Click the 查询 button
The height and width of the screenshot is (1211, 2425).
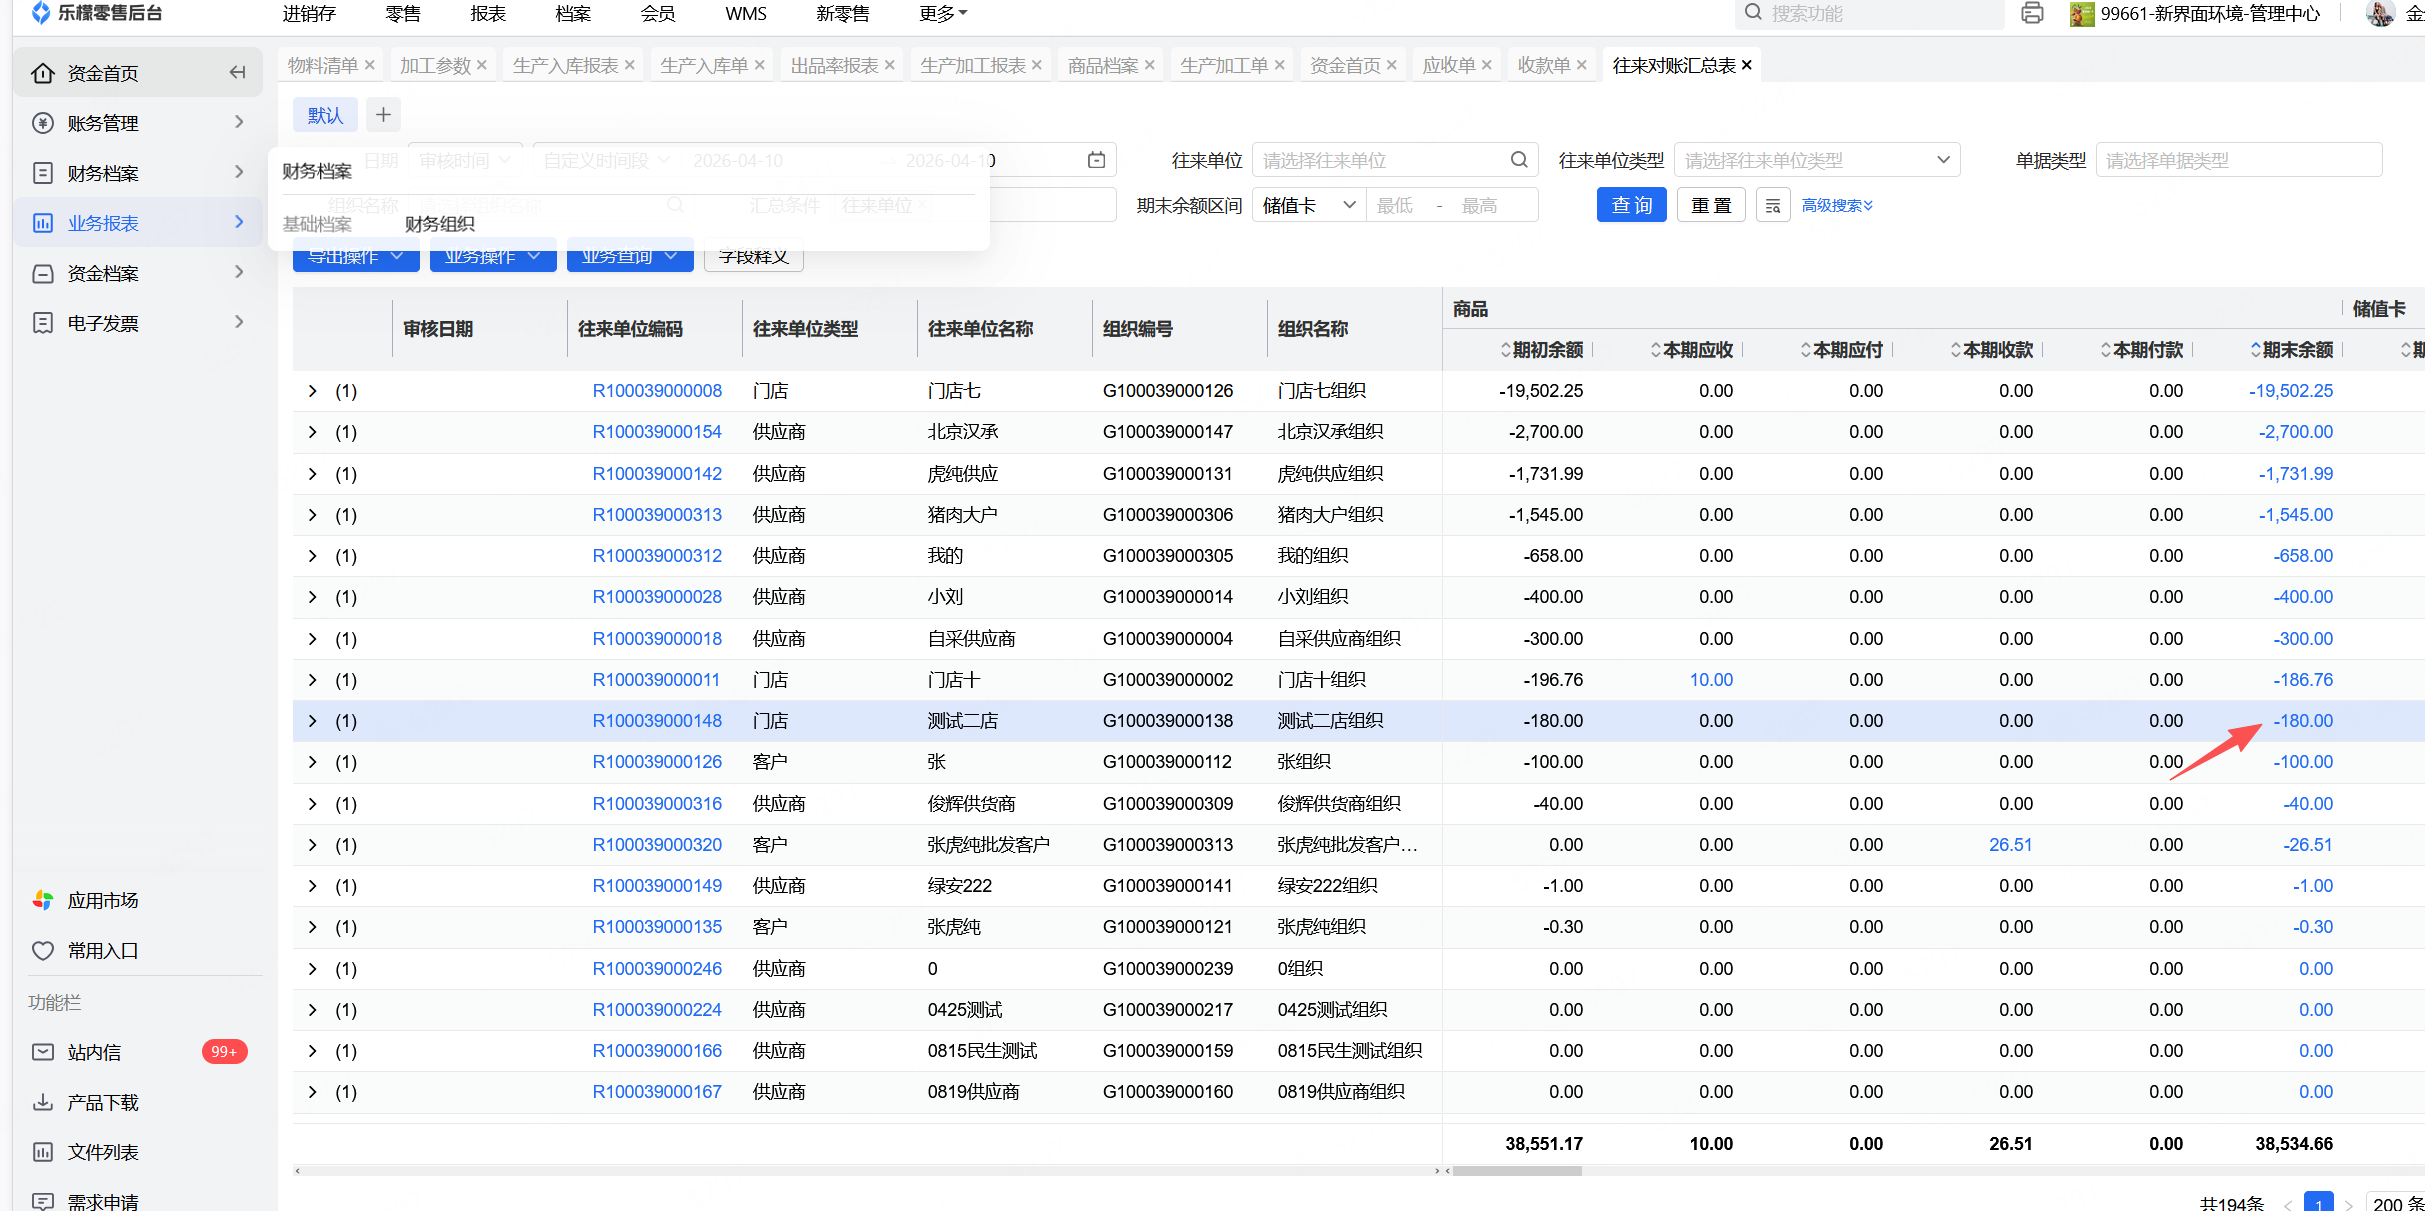pyautogui.click(x=1631, y=205)
